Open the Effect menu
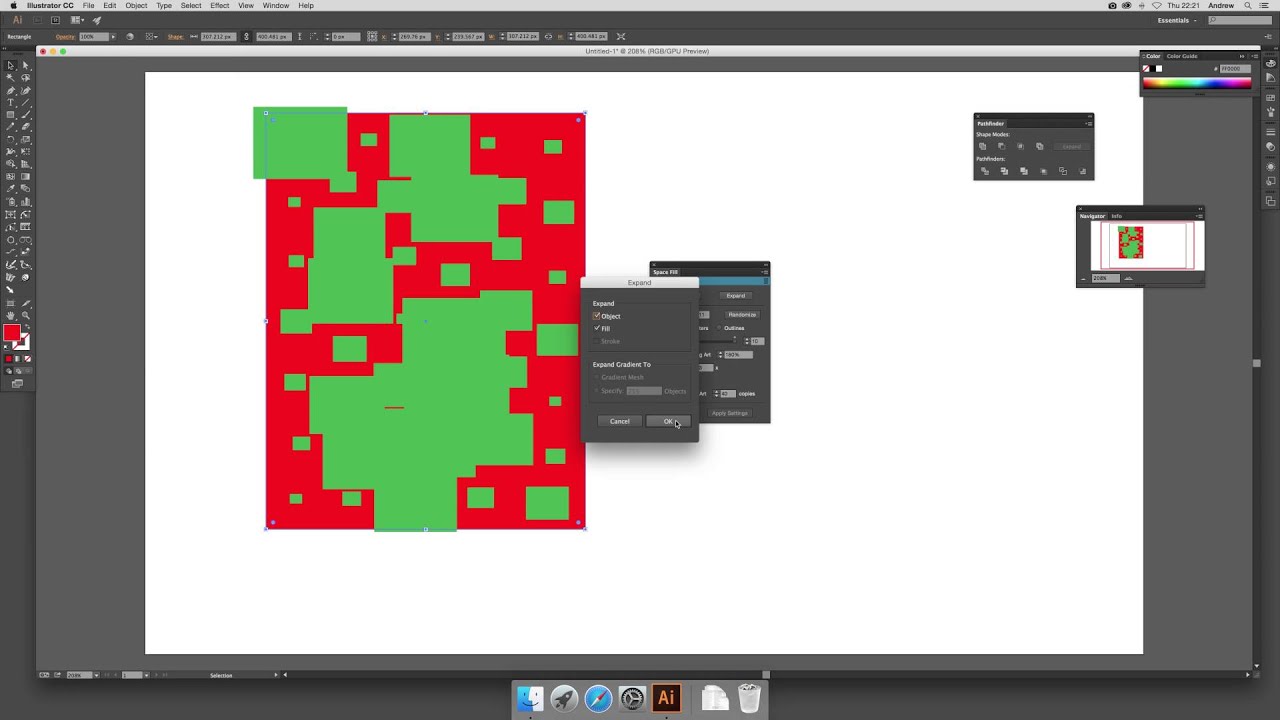This screenshot has height=720, width=1280. 220,6
